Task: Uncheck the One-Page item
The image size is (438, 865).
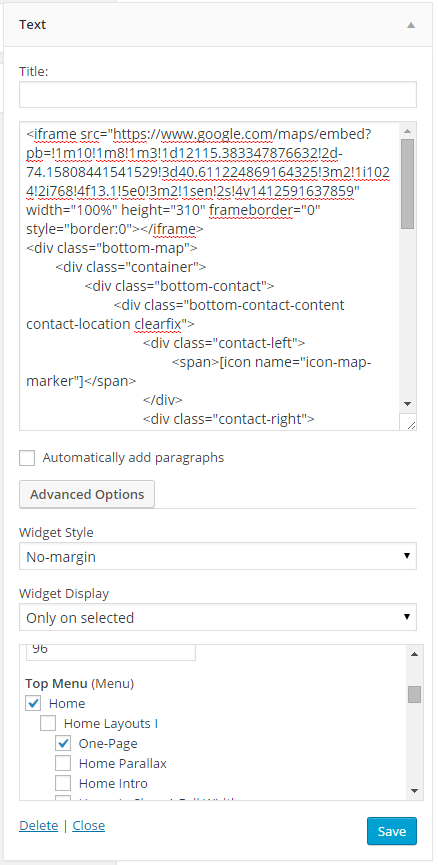Action: pos(63,743)
